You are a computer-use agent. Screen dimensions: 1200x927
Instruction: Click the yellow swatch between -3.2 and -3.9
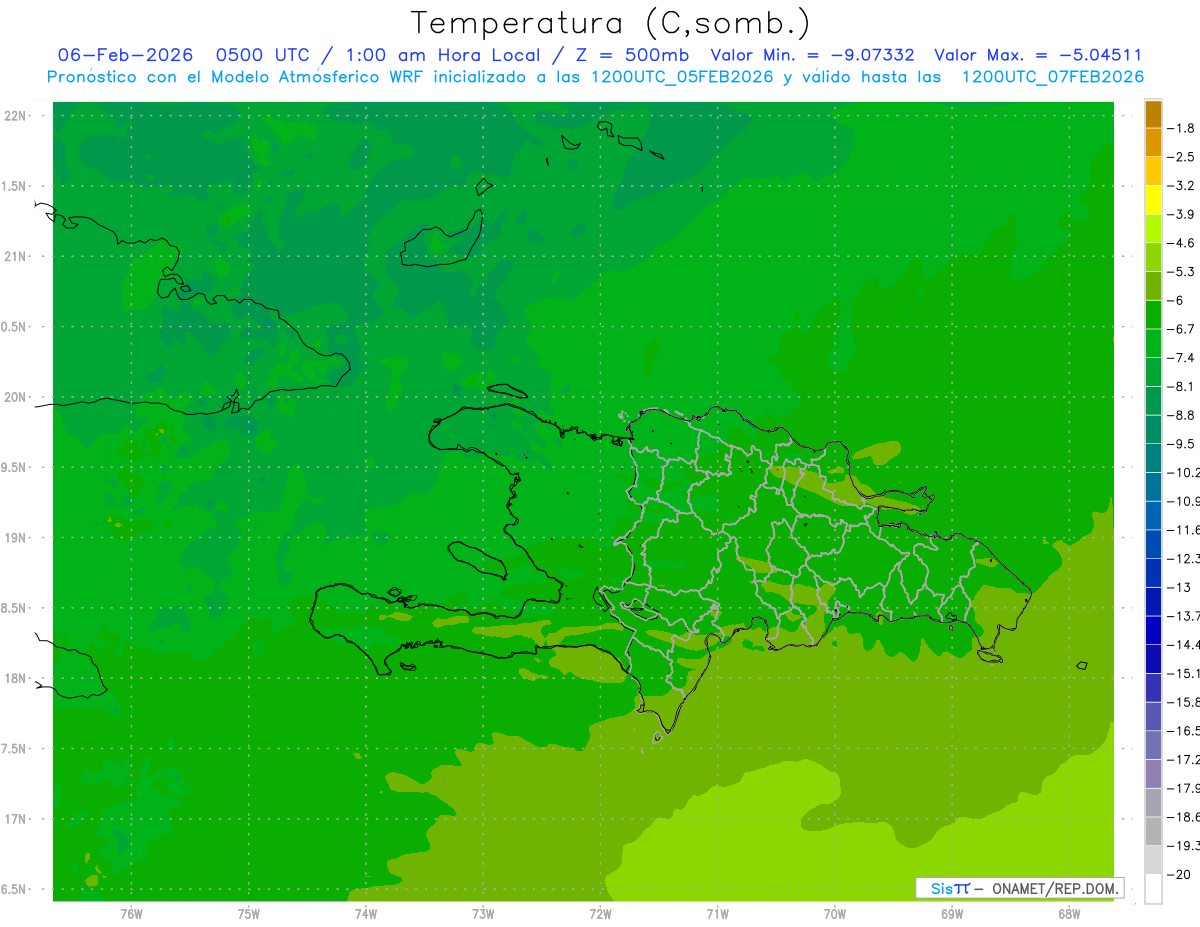[1153, 200]
